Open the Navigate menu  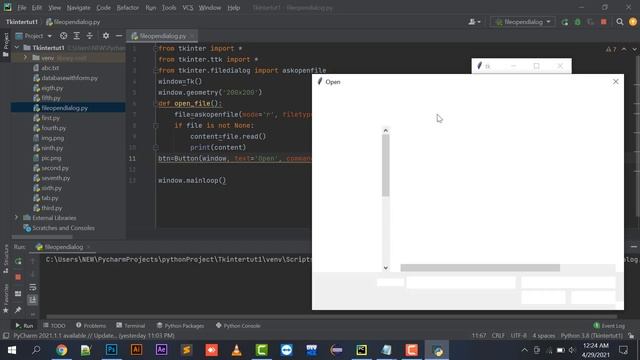click(78, 8)
